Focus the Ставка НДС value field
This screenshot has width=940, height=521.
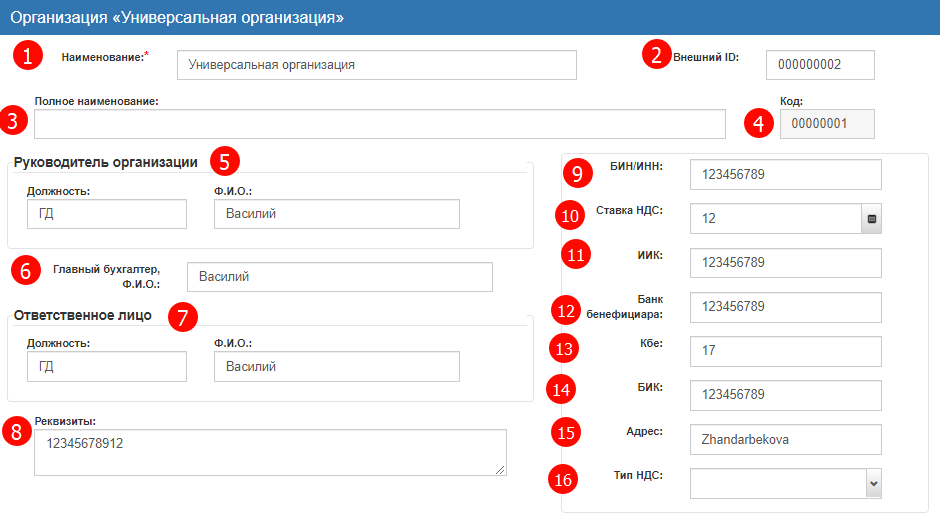tap(775, 218)
